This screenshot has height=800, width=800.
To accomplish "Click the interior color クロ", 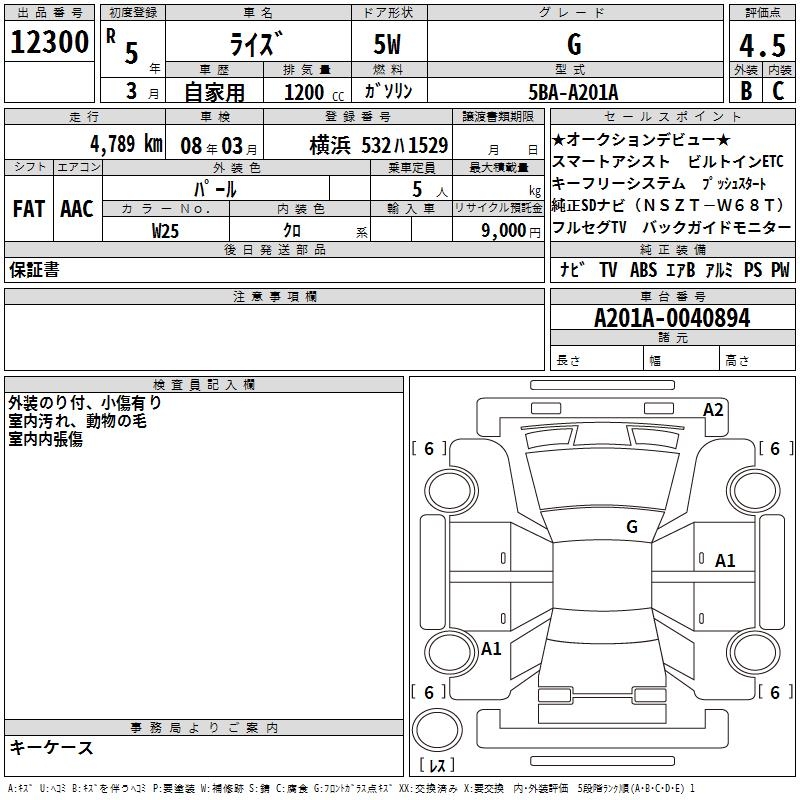I will click(x=292, y=231).
